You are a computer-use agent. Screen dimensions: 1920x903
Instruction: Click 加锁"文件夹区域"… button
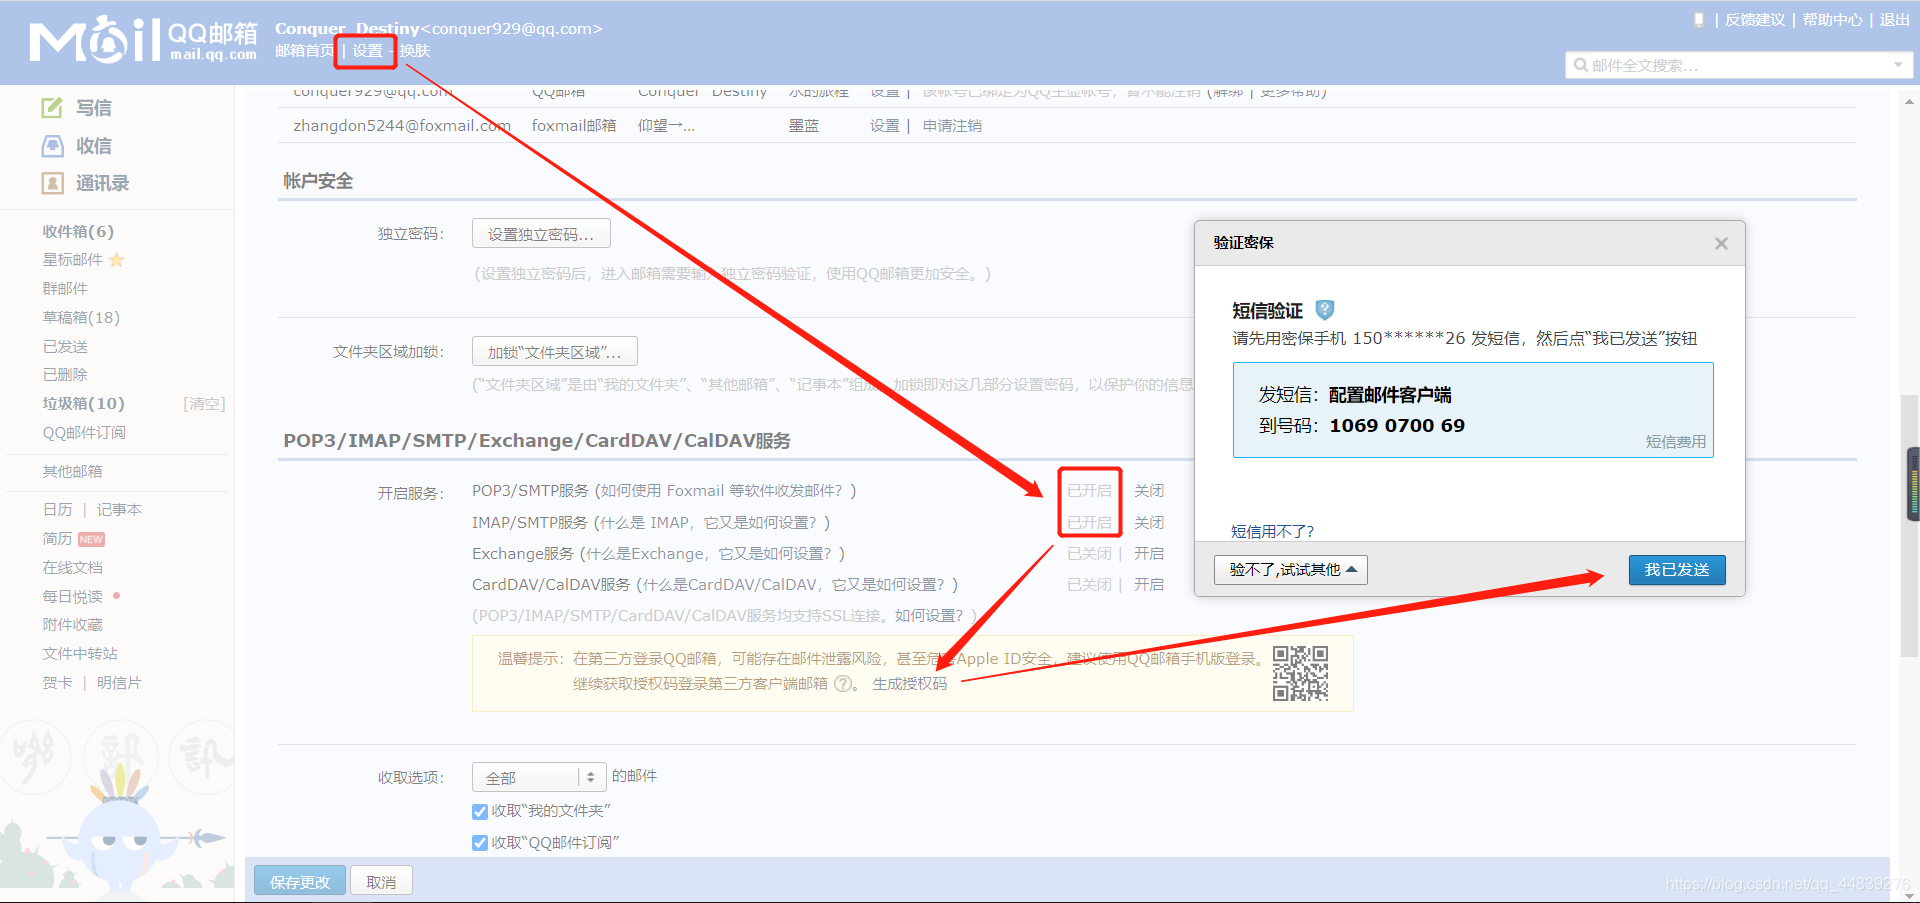[x=555, y=352]
